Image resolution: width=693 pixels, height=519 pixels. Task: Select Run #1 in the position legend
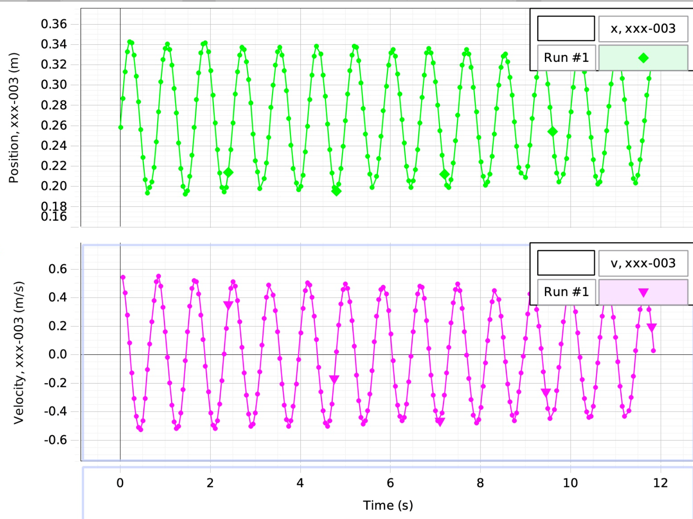(566, 57)
